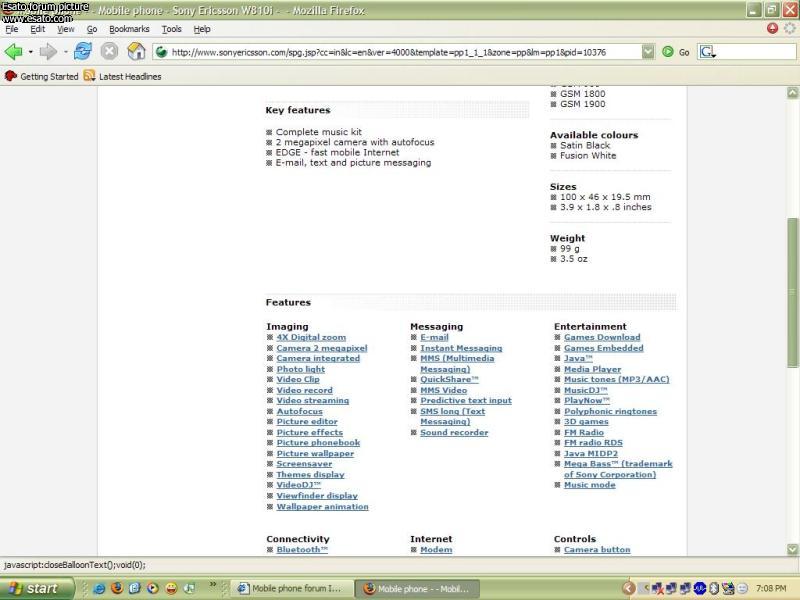Viewport: 800px width, 600px height.
Task: Open the Help menu
Action: pos(202,29)
